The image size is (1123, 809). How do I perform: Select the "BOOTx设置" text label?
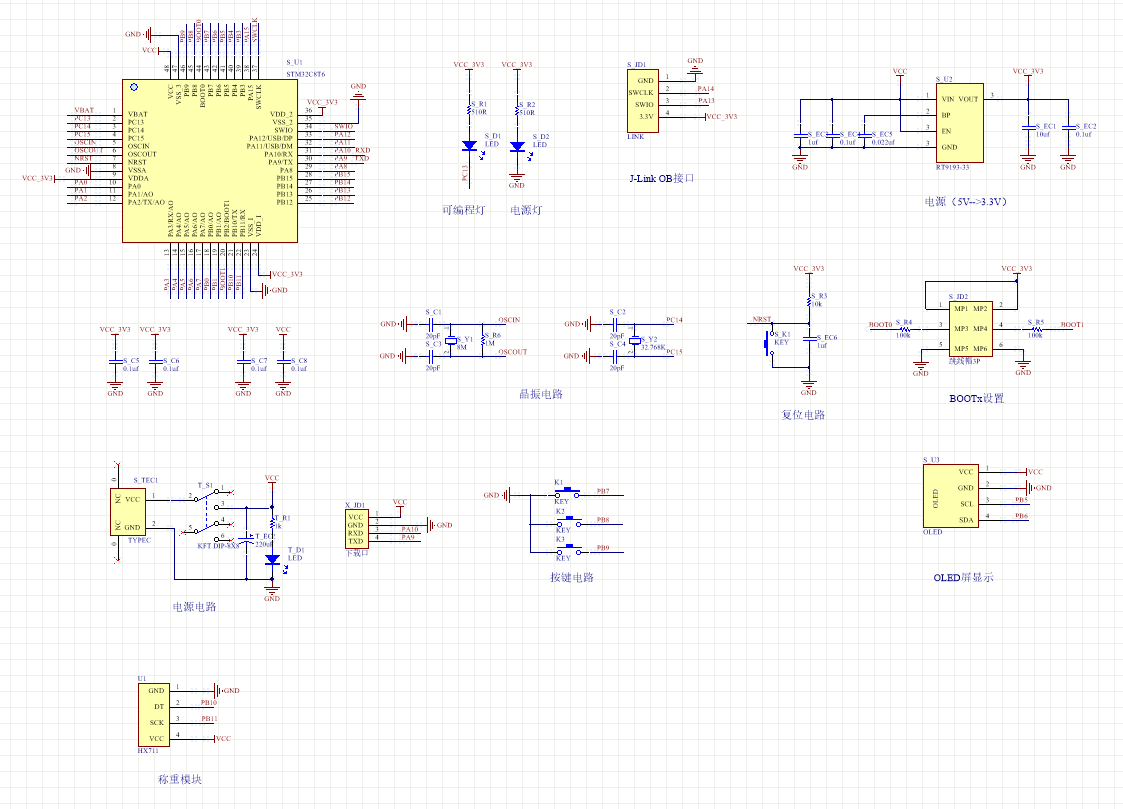pyautogui.click(x=976, y=398)
